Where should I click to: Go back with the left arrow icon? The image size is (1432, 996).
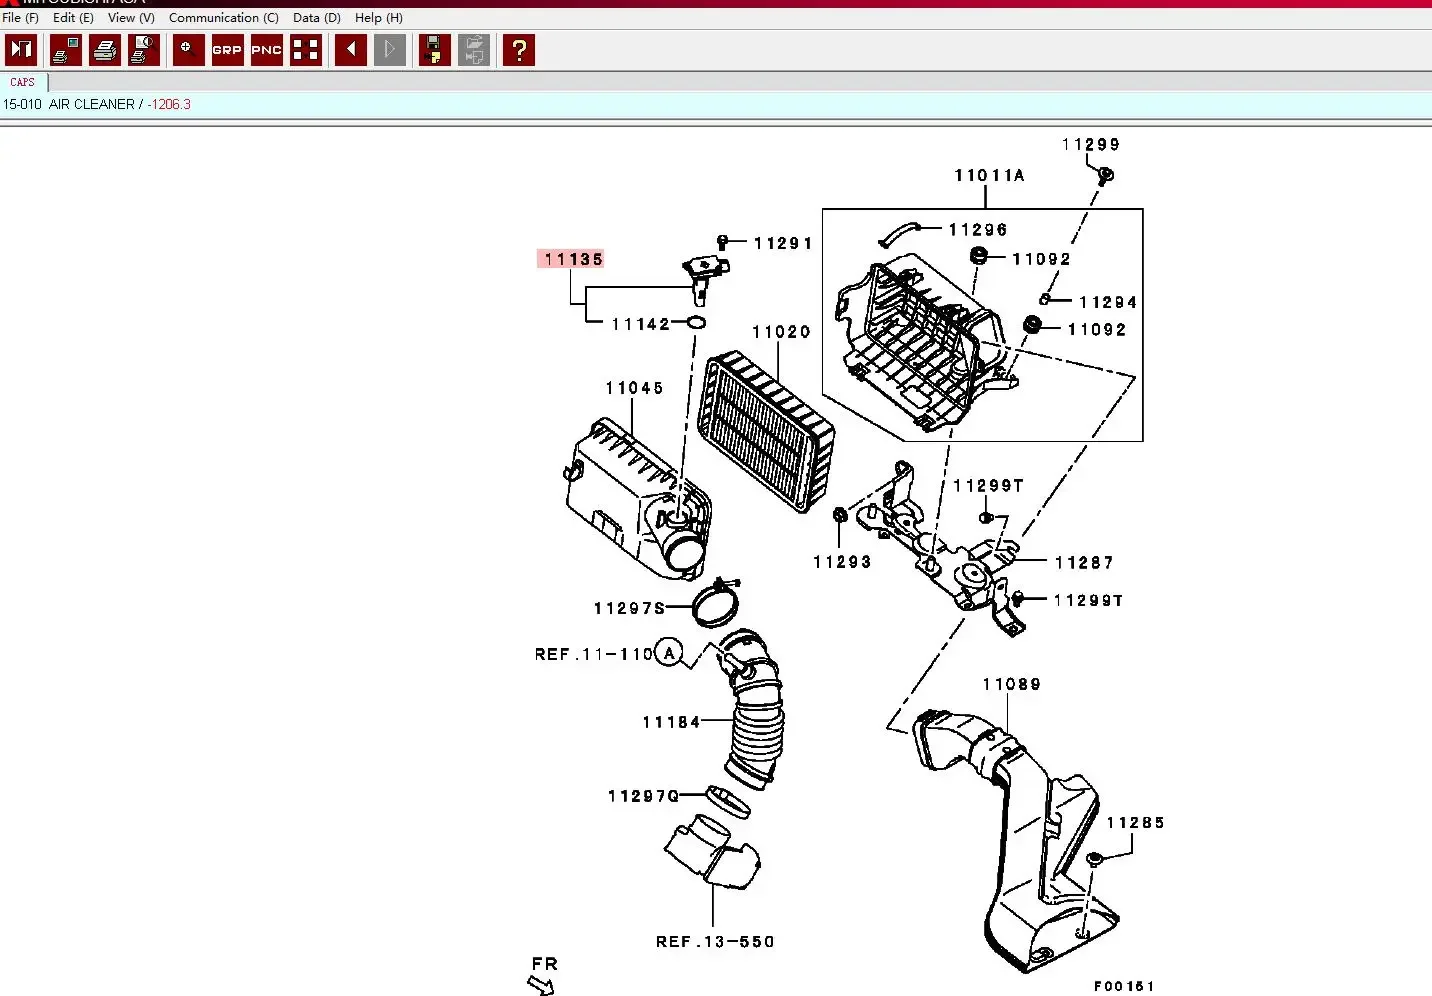(x=350, y=50)
